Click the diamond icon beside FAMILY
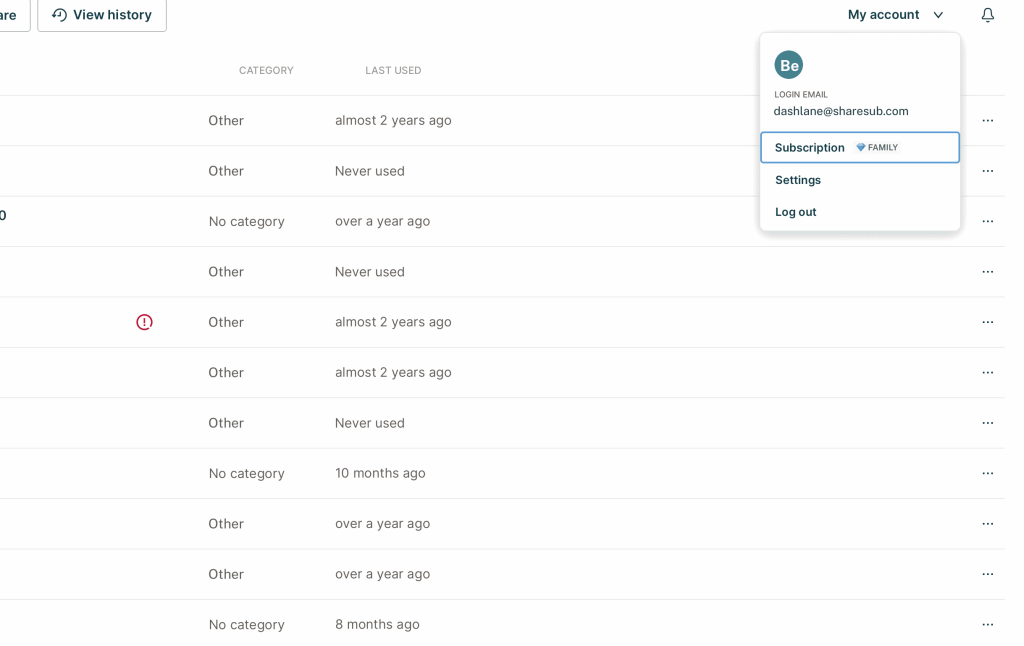 [x=861, y=148]
